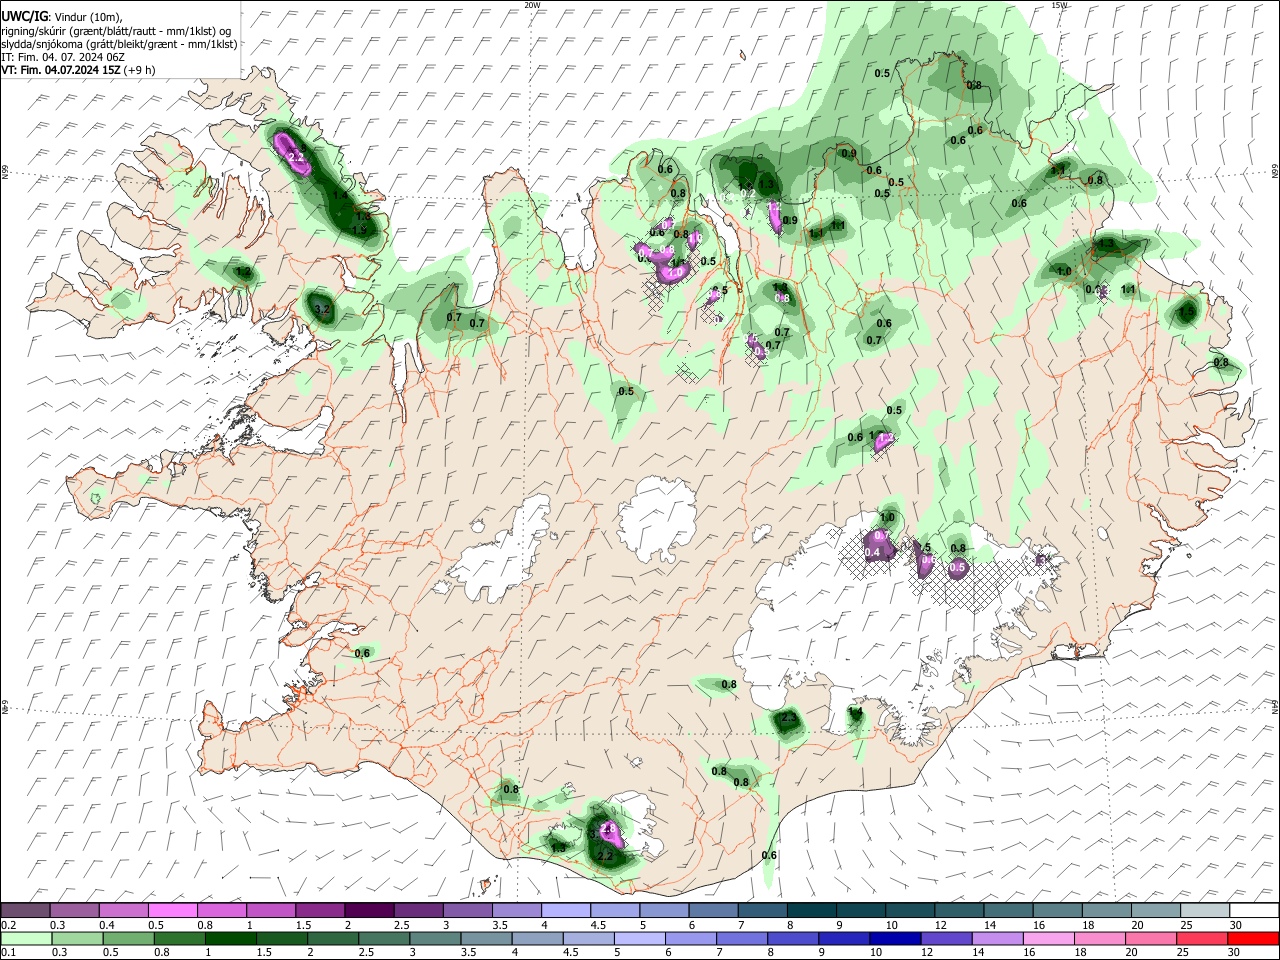Select the lavender top-row legend swatch labeled 4
This screenshot has height=960, width=1280.
tap(565, 911)
